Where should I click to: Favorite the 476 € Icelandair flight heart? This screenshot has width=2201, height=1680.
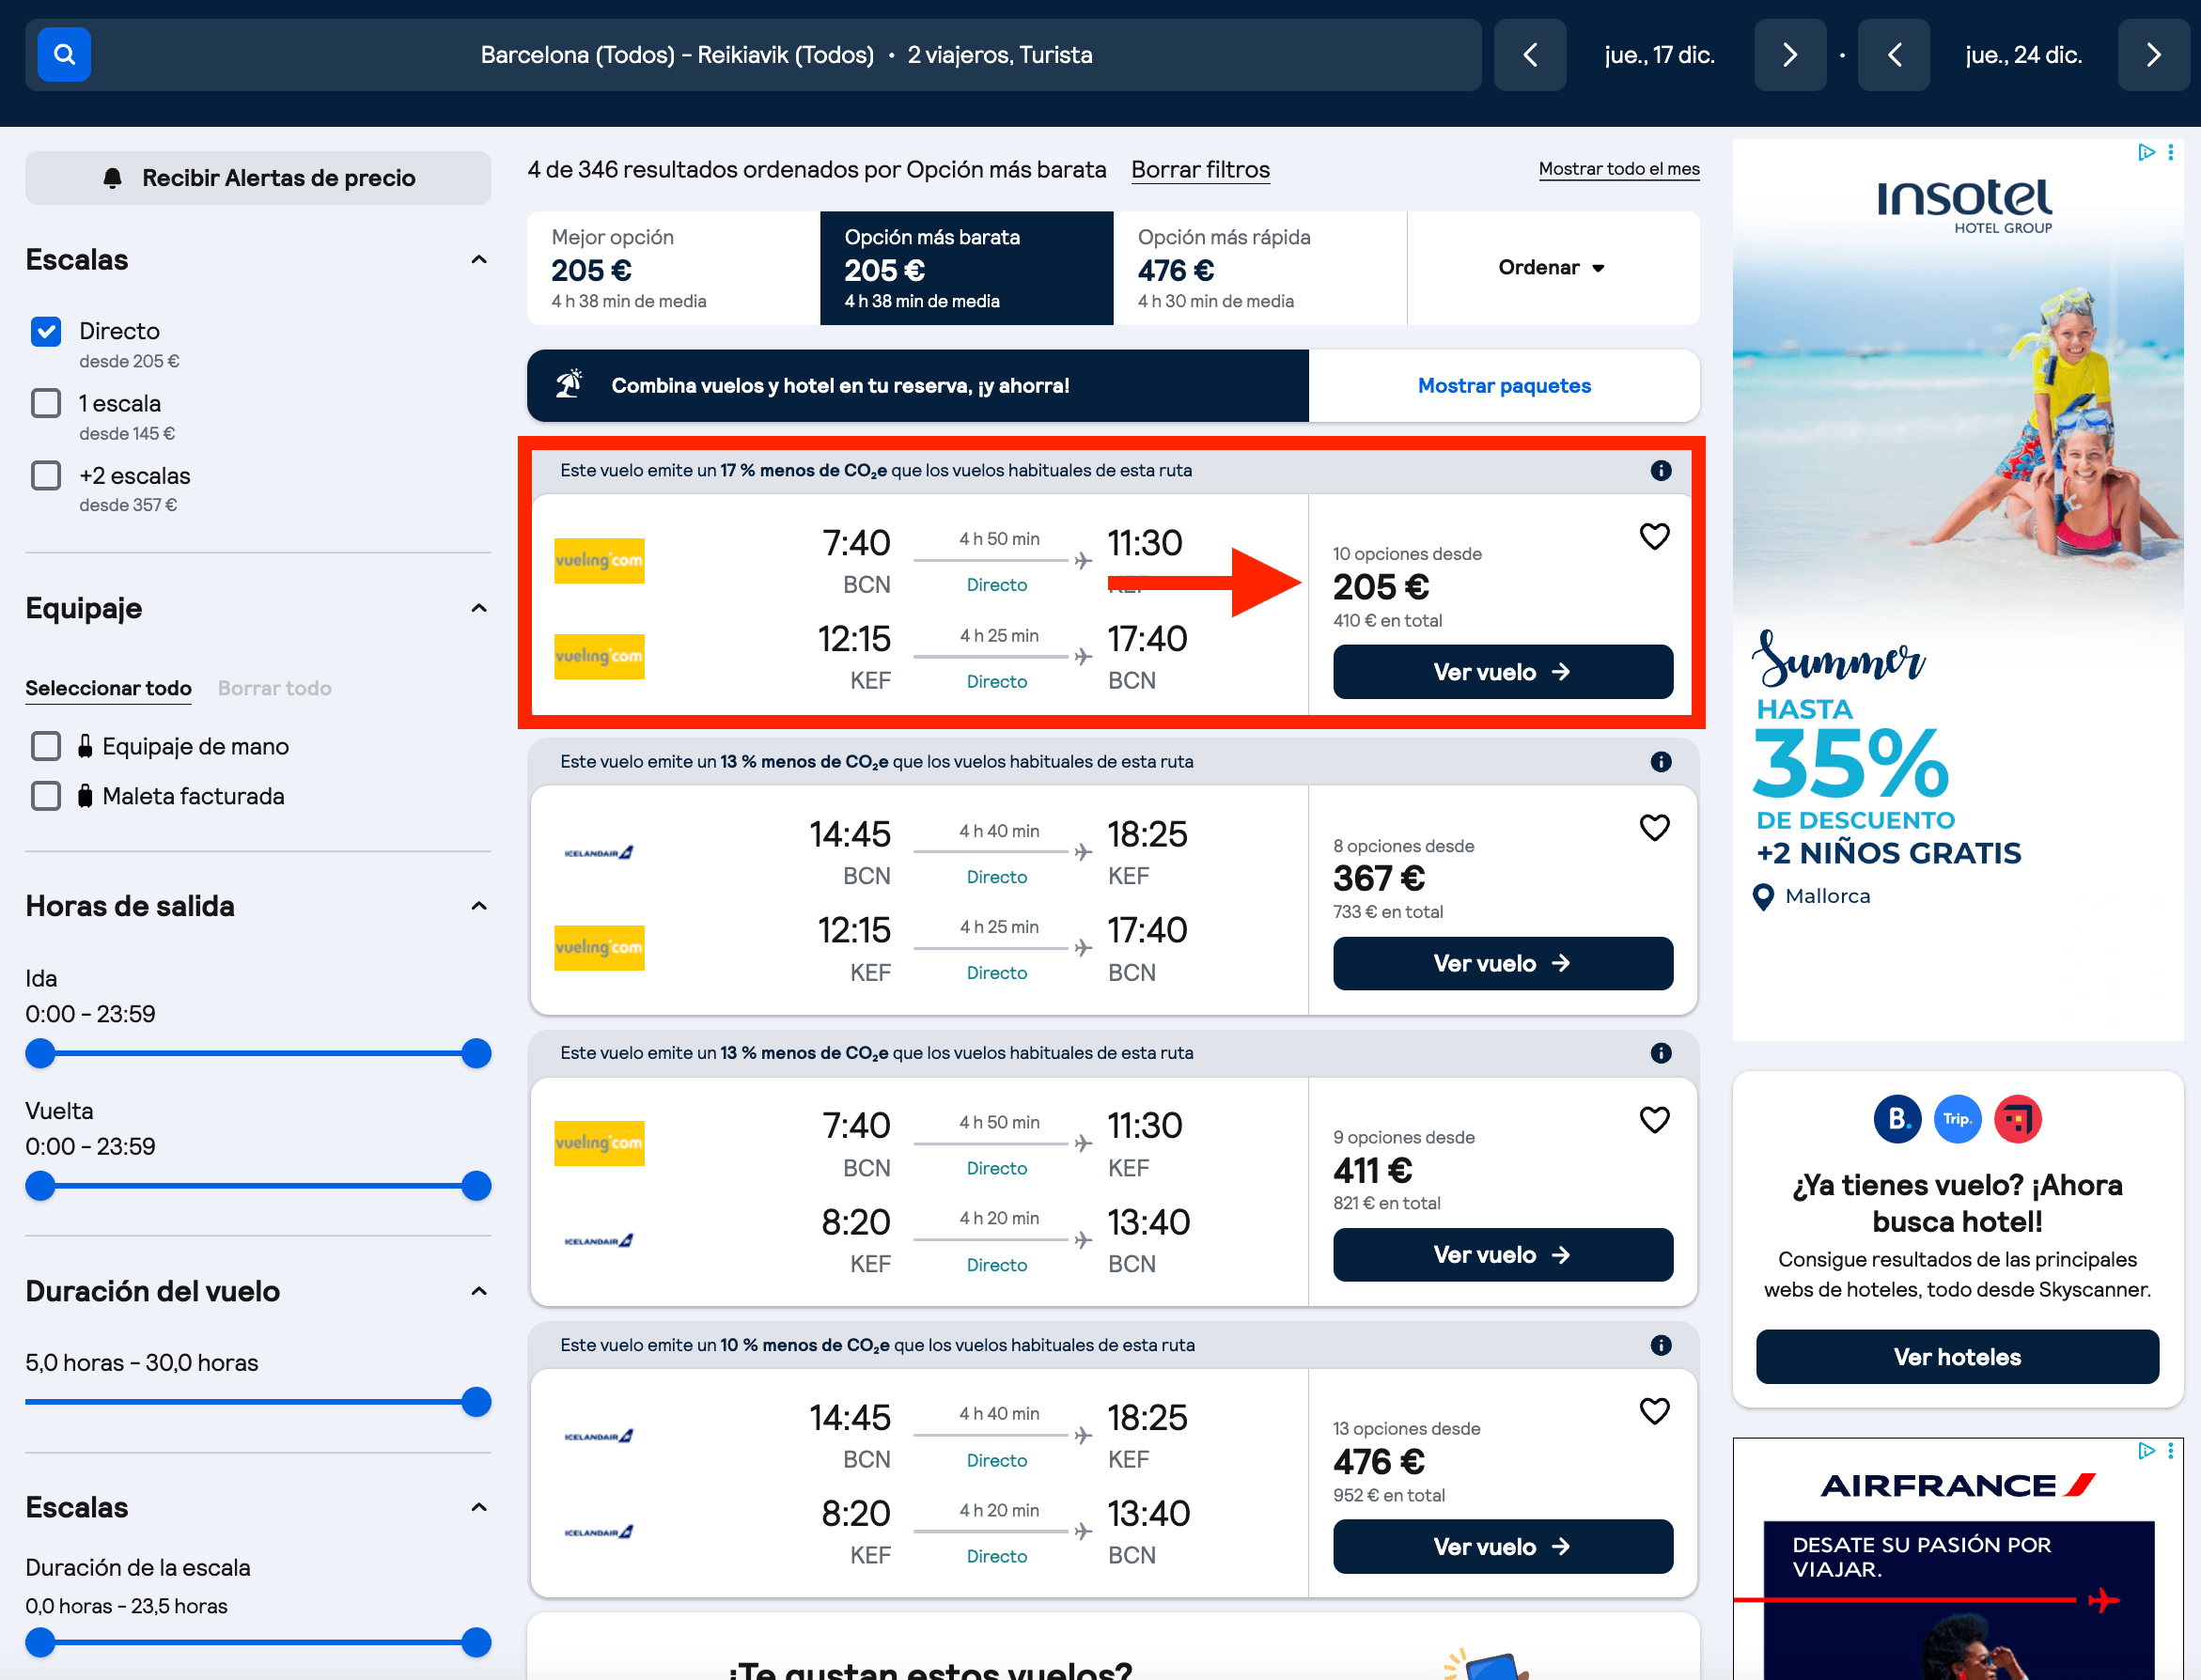1654,1411
